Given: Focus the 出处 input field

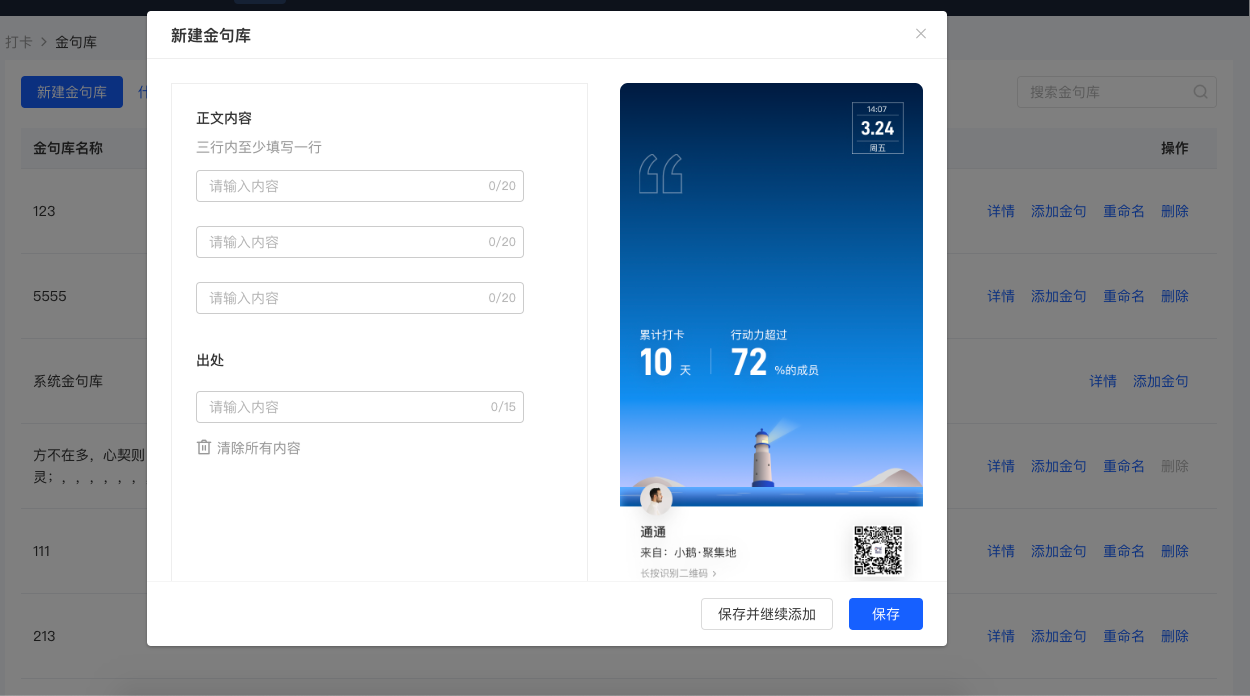Looking at the screenshot, I should [360, 407].
